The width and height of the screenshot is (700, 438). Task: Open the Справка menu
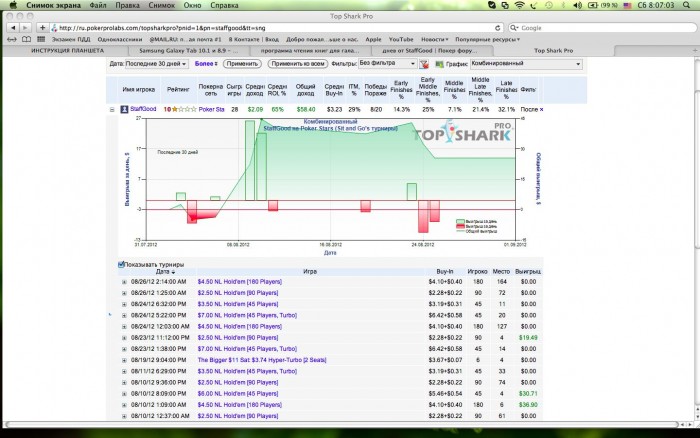pos(224,5)
